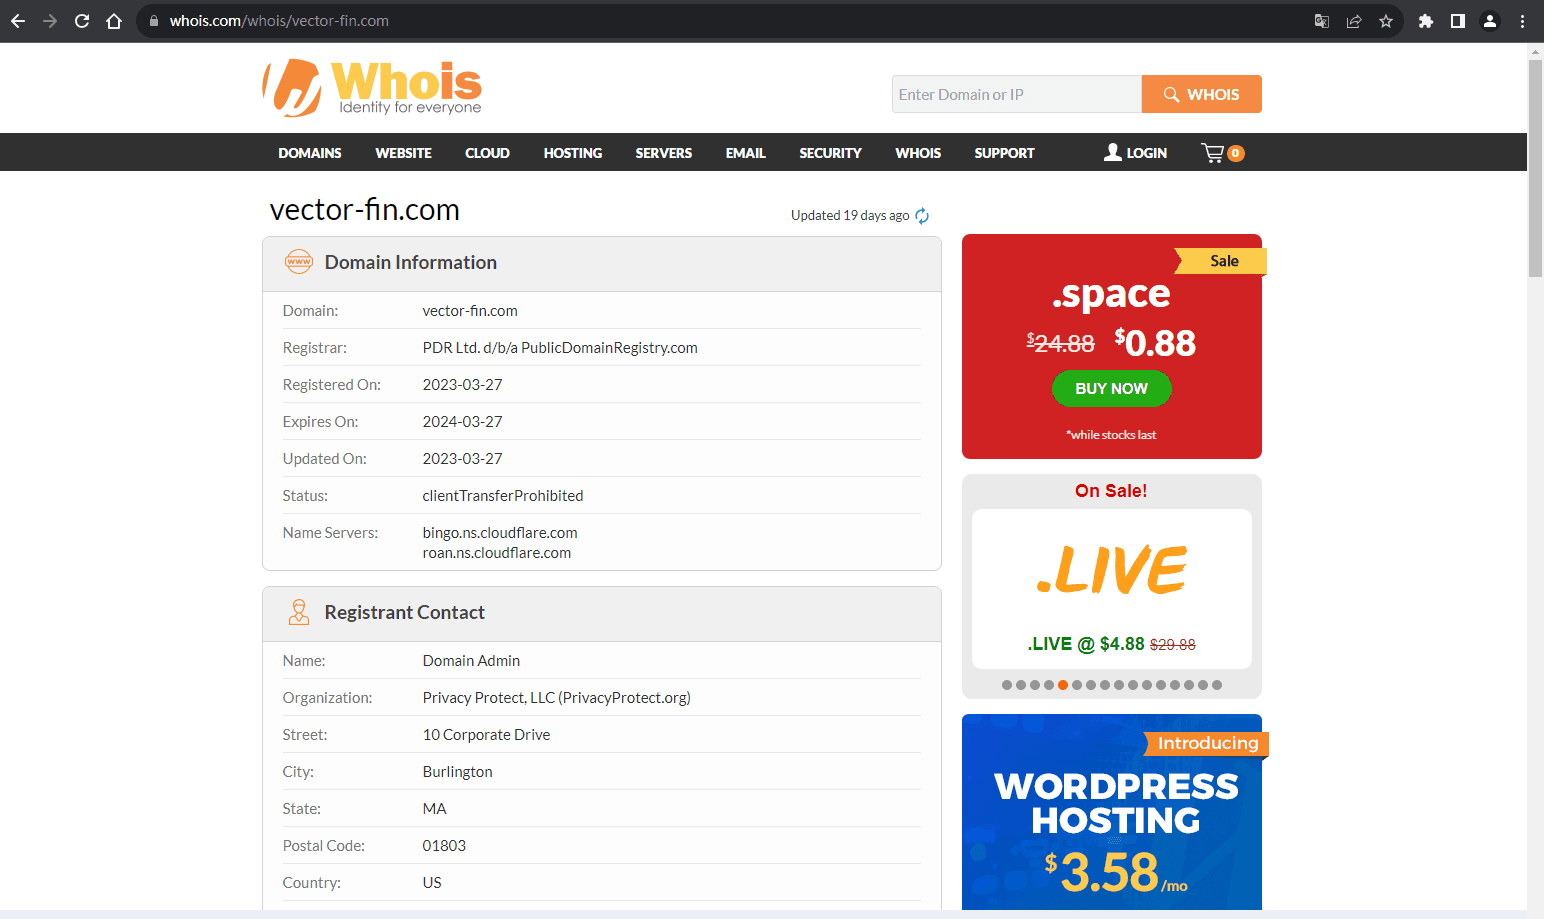Click street value 10 Corporate Drive

(x=486, y=735)
